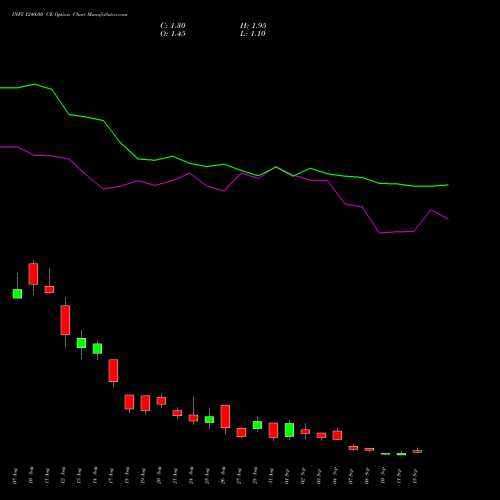Click the red candlestick for 17 Aug
Image resolution: width=500 pixels, height=500 pixels.
pyautogui.click(x=113, y=370)
